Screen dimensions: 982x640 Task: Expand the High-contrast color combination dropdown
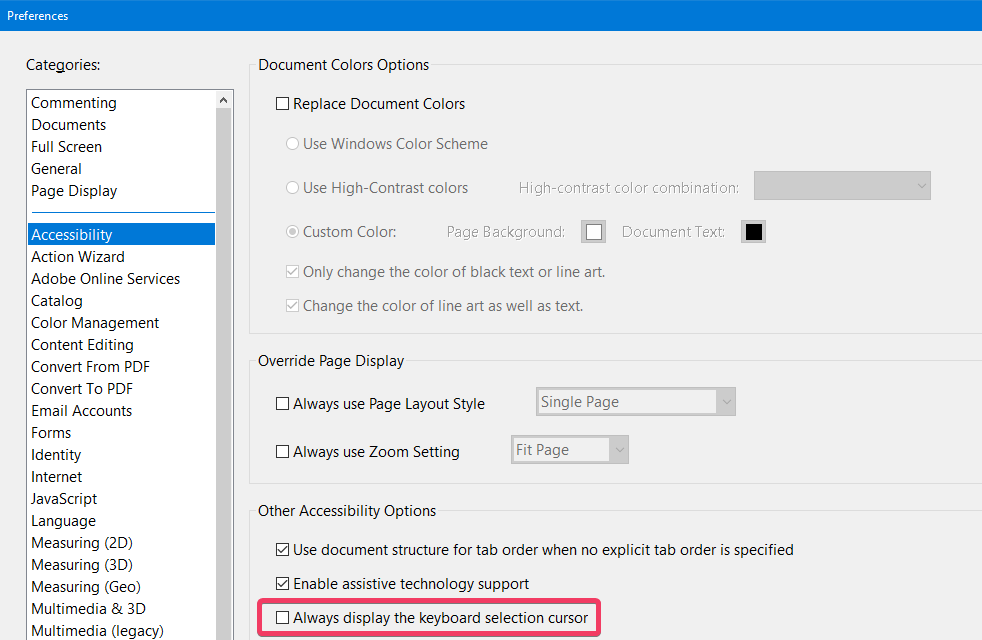tap(842, 186)
